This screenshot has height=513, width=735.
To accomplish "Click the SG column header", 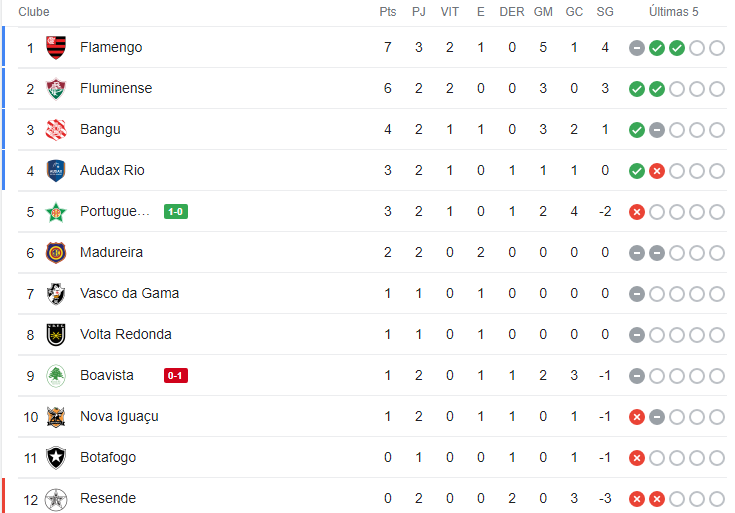I will click(x=605, y=12).
